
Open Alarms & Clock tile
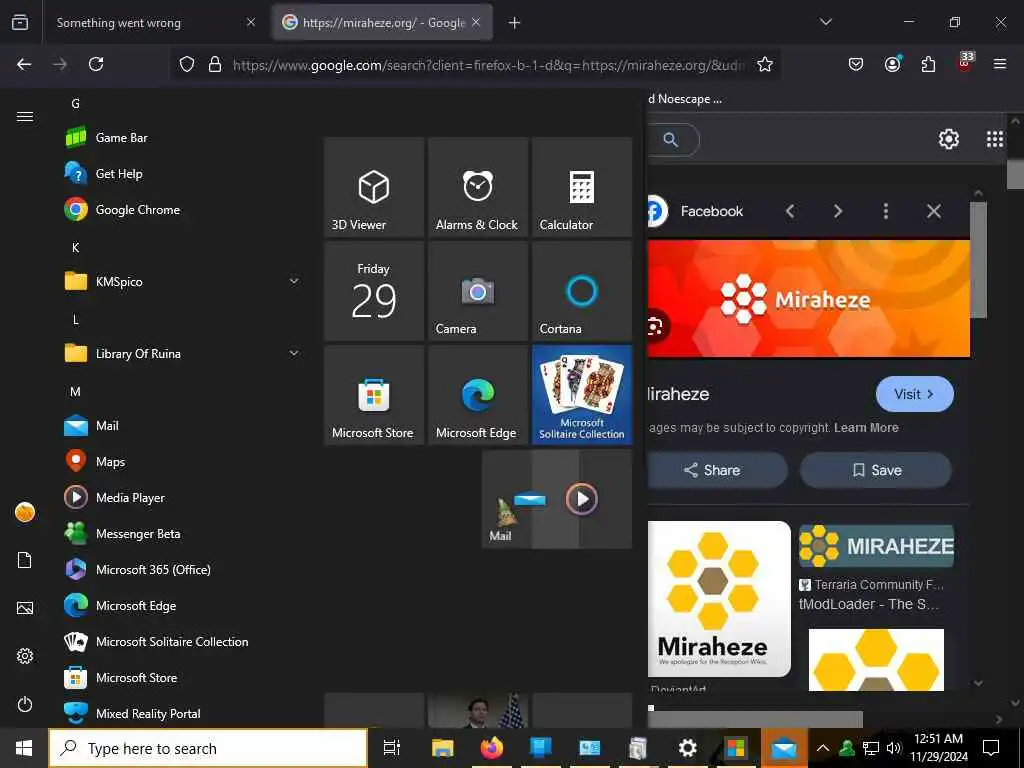point(478,187)
